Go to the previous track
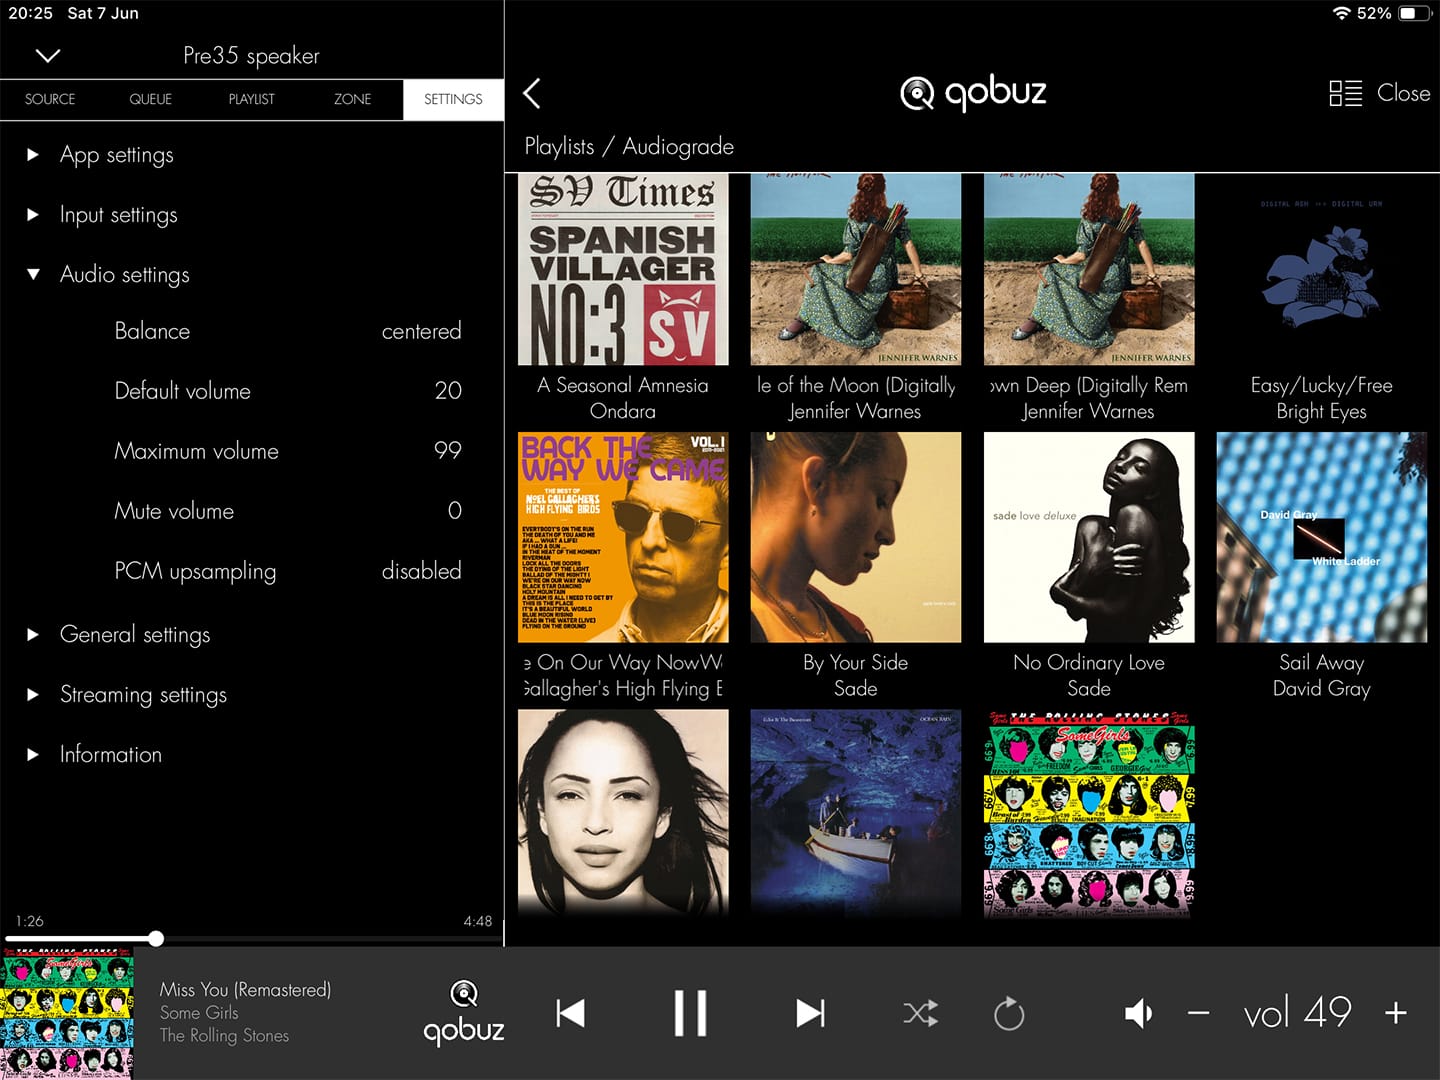Image resolution: width=1440 pixels, height=1080 pixels. [x=571, y=1013]
